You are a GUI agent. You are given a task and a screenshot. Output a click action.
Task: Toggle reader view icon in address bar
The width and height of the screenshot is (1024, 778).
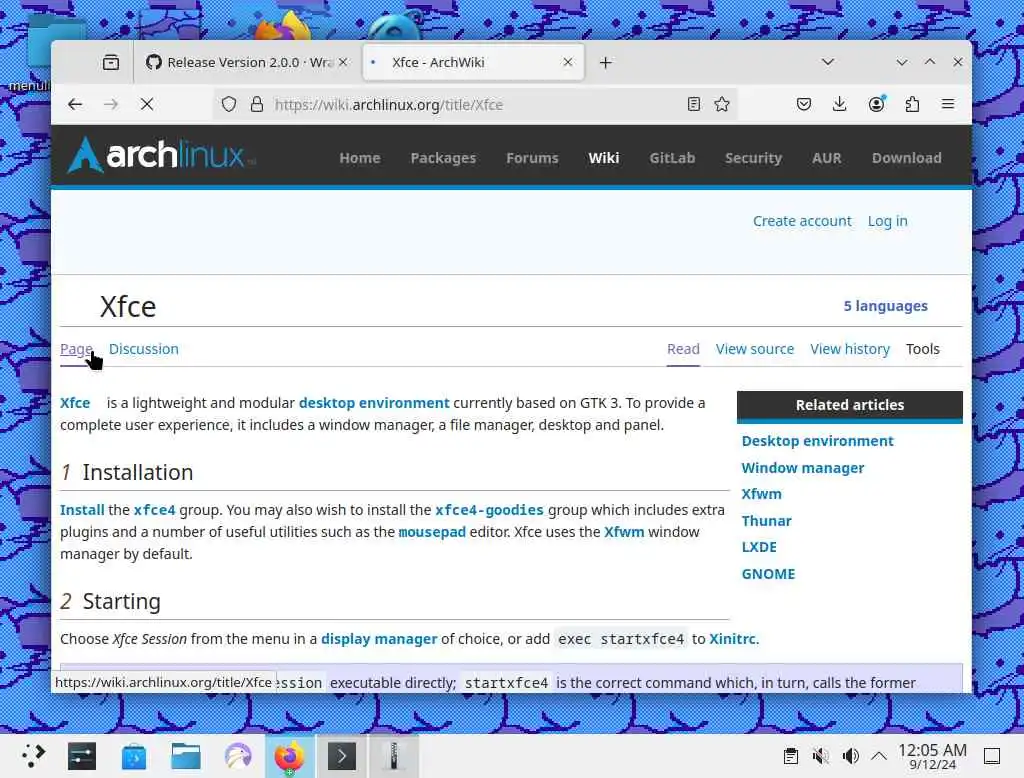(x=694, y=104)
